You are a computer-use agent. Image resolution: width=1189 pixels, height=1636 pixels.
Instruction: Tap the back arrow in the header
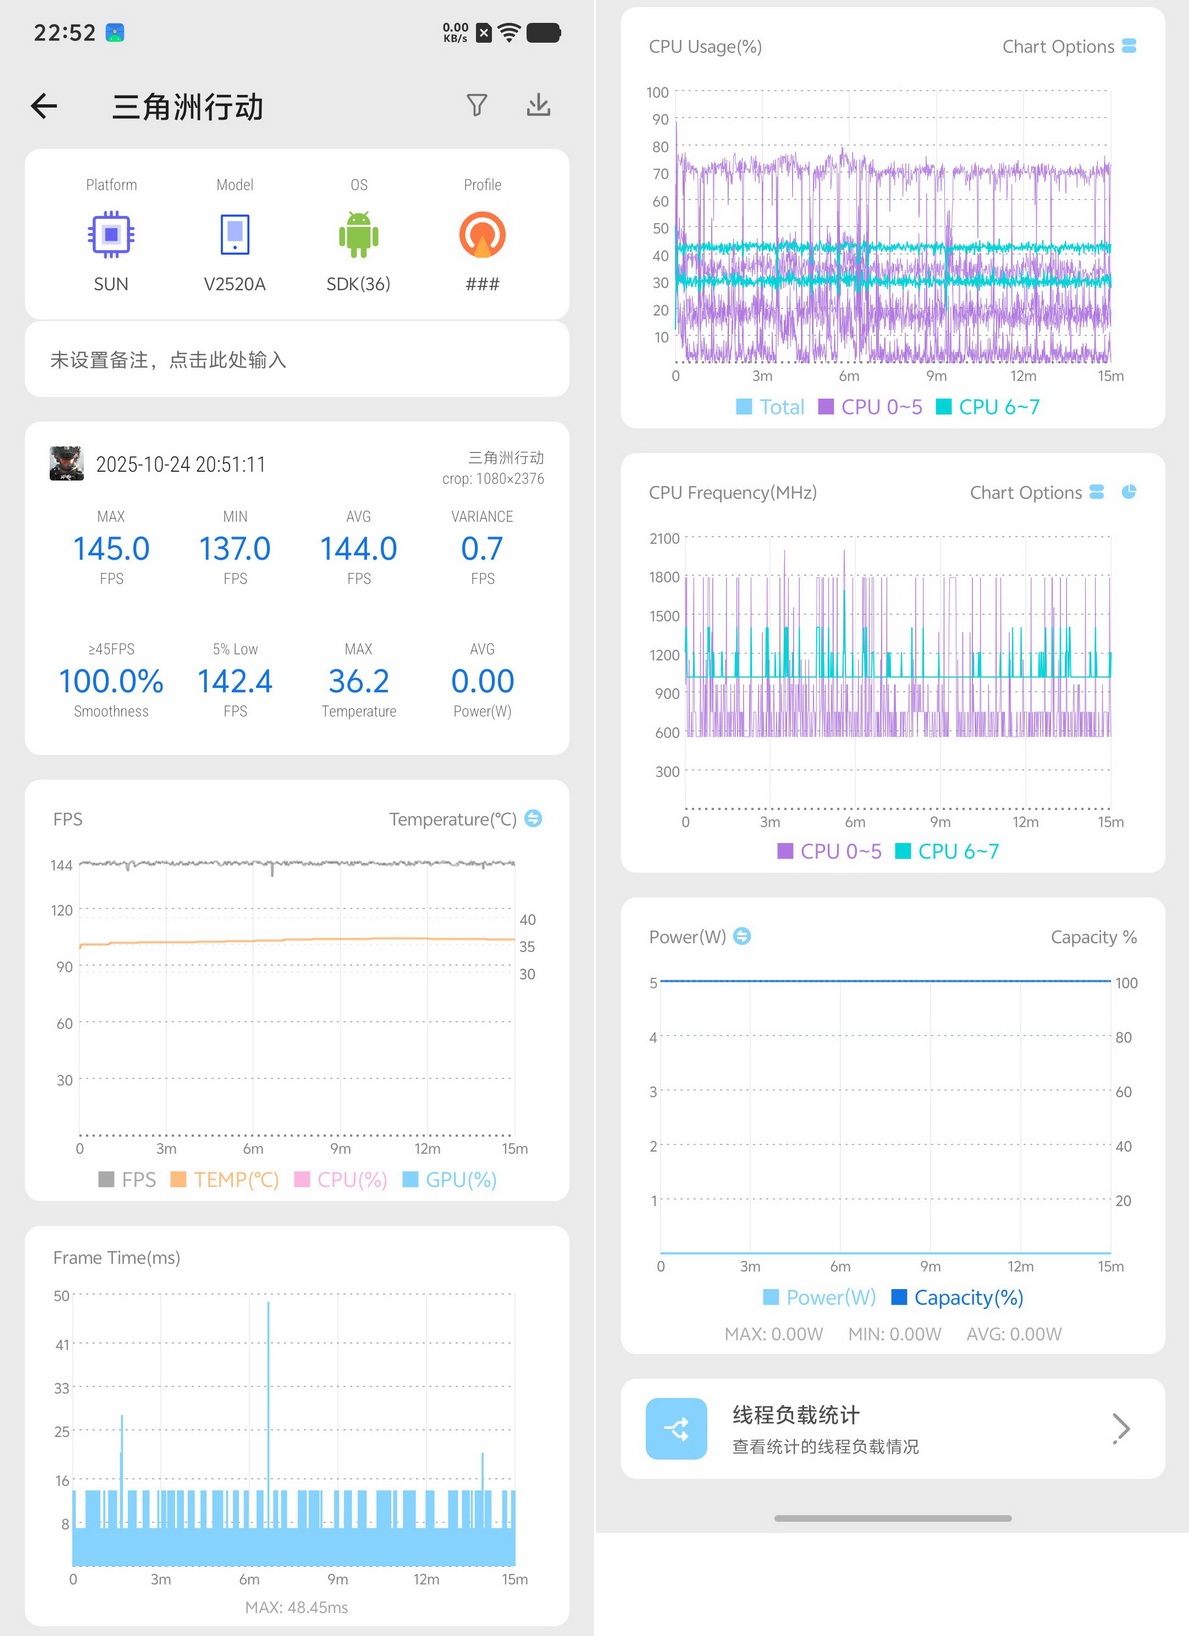[x=44, y=106]
